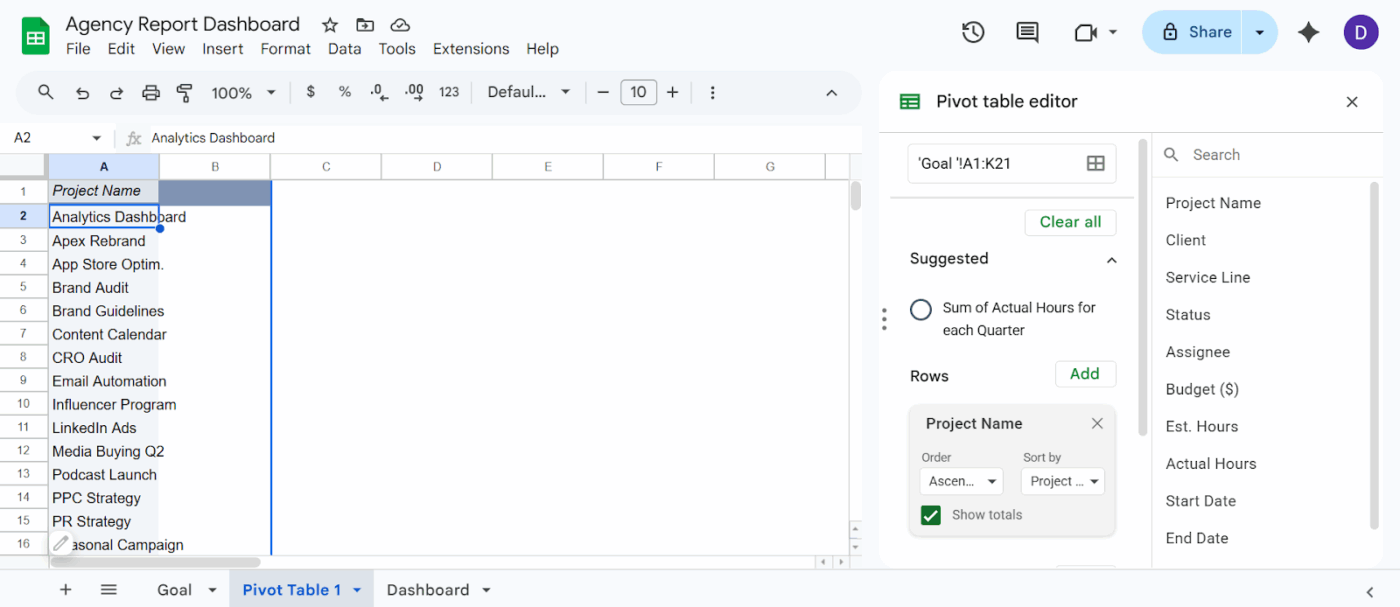Click the Undo icon

coord(82,91)
